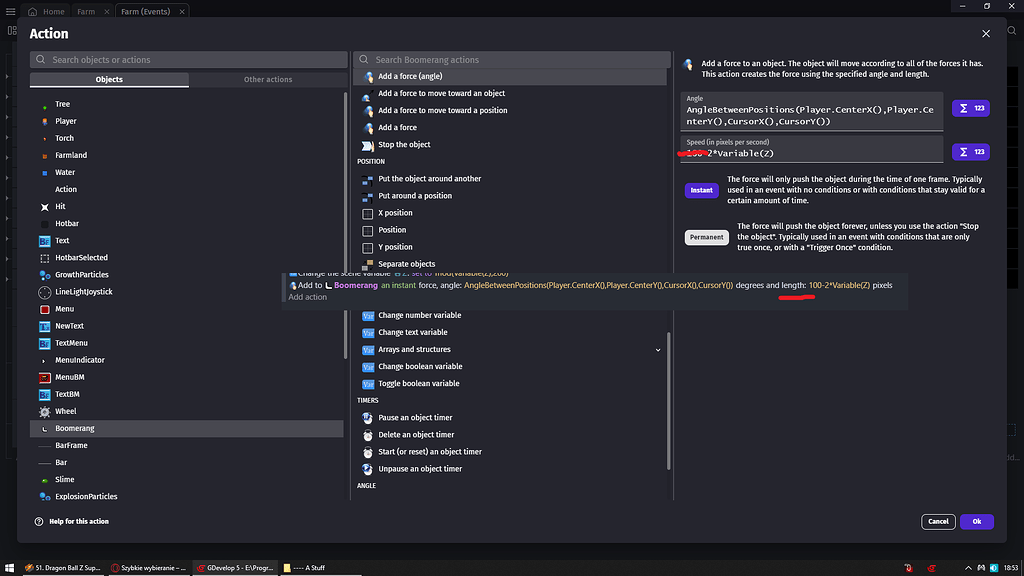Open expression editor for Angle field
The width and height of the screenshot is (1024, 576).
tap(970, 108)
